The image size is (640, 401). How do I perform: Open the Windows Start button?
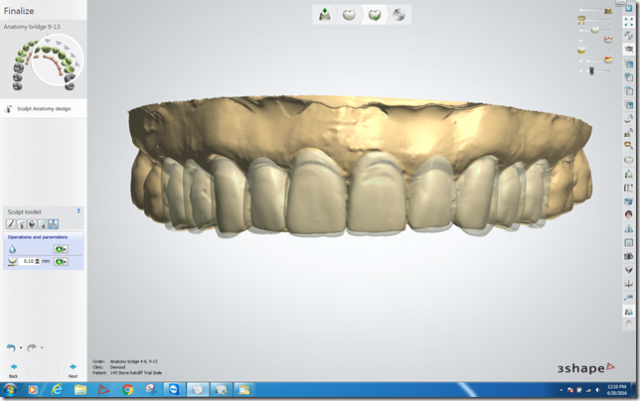pyautogui.click(x=10, y=390)
